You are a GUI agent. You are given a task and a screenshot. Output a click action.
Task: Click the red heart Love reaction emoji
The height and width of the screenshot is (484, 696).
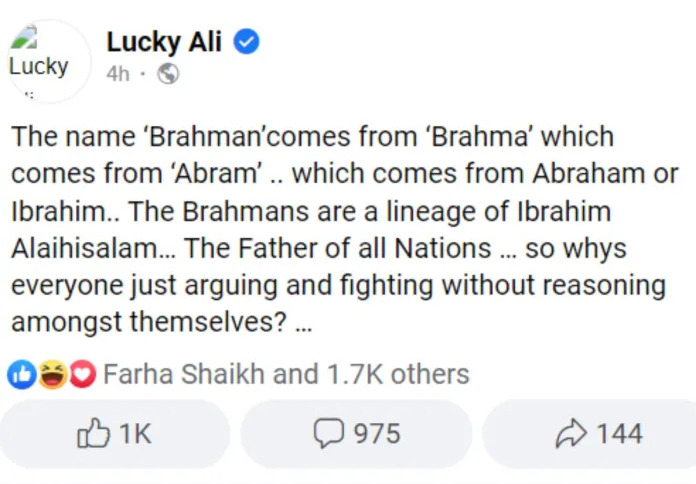(81, 375)
